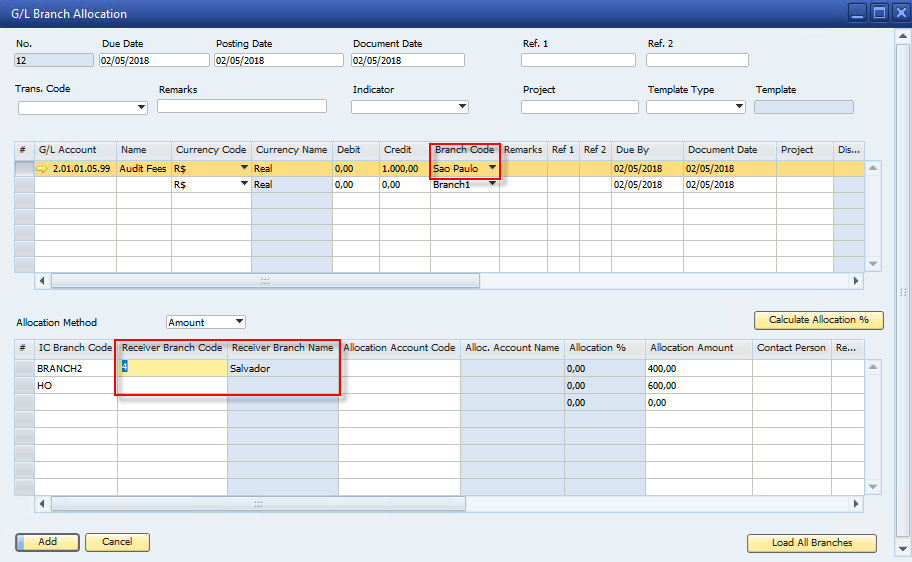Click the golden link arrow beside account 2.01.01.05.99

pos(43,169)
